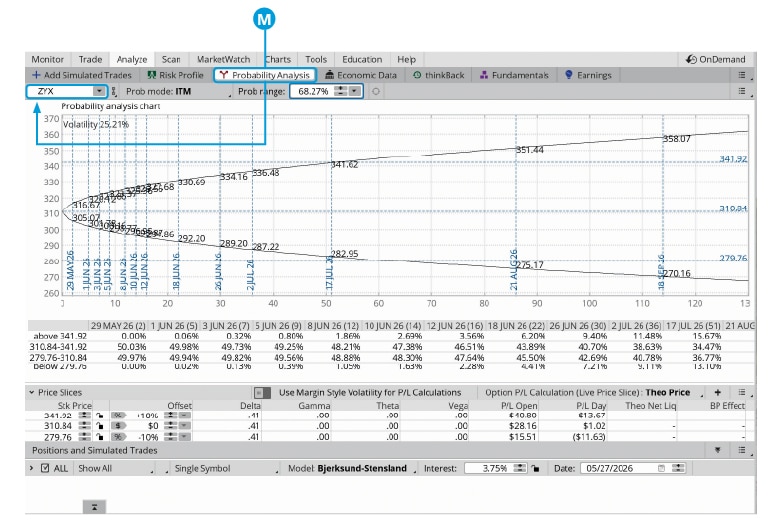Click the 18 JUN 26 (22) column header
This screenshot has height=520, width=780.
(x=516, y=326)
